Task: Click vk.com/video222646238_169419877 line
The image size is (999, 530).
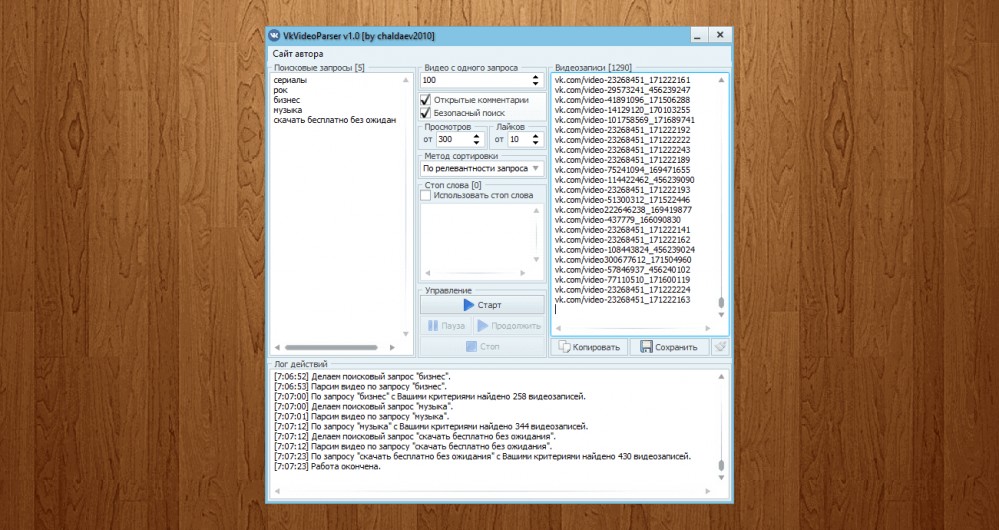Action: pos(623,210)
